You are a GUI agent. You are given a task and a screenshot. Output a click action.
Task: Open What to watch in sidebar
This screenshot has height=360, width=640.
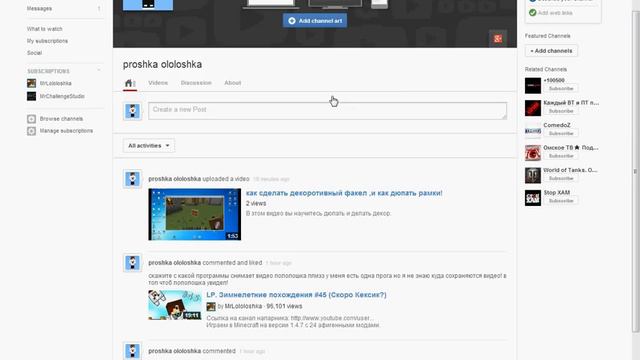(x=44, y=29)
